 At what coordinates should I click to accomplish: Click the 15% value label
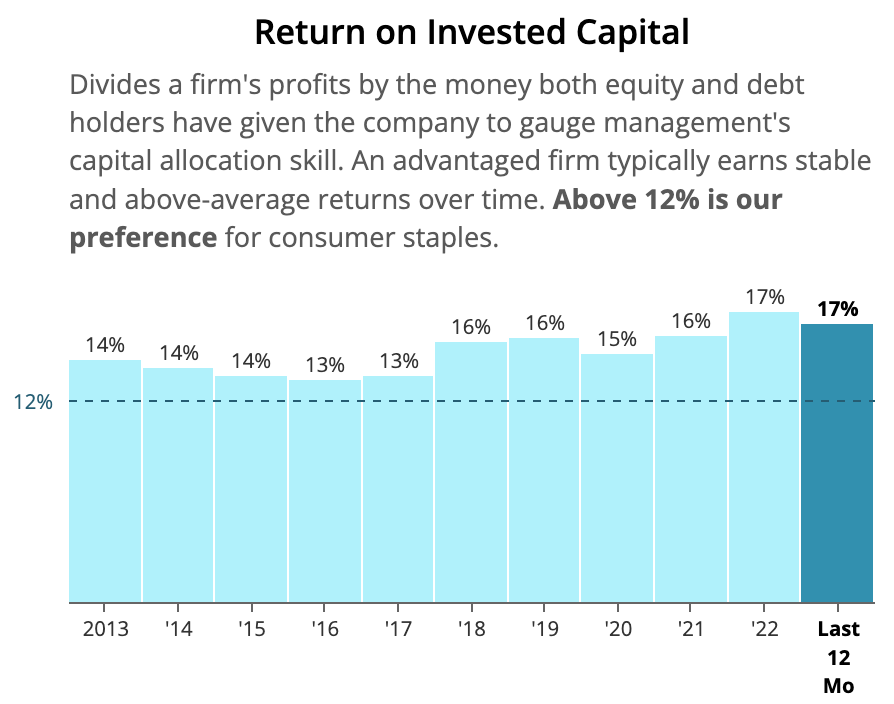tap(617, 339)
